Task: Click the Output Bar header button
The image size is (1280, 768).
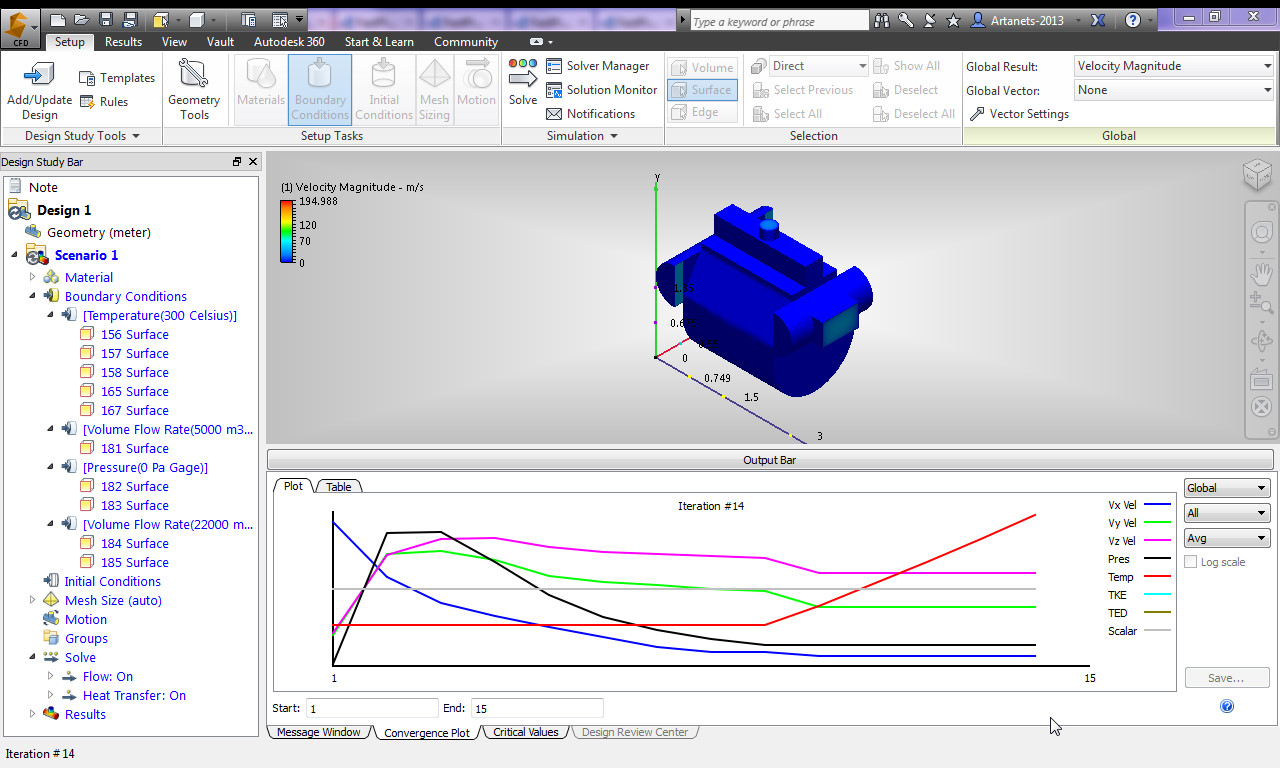Action: (x=770, y=460)
